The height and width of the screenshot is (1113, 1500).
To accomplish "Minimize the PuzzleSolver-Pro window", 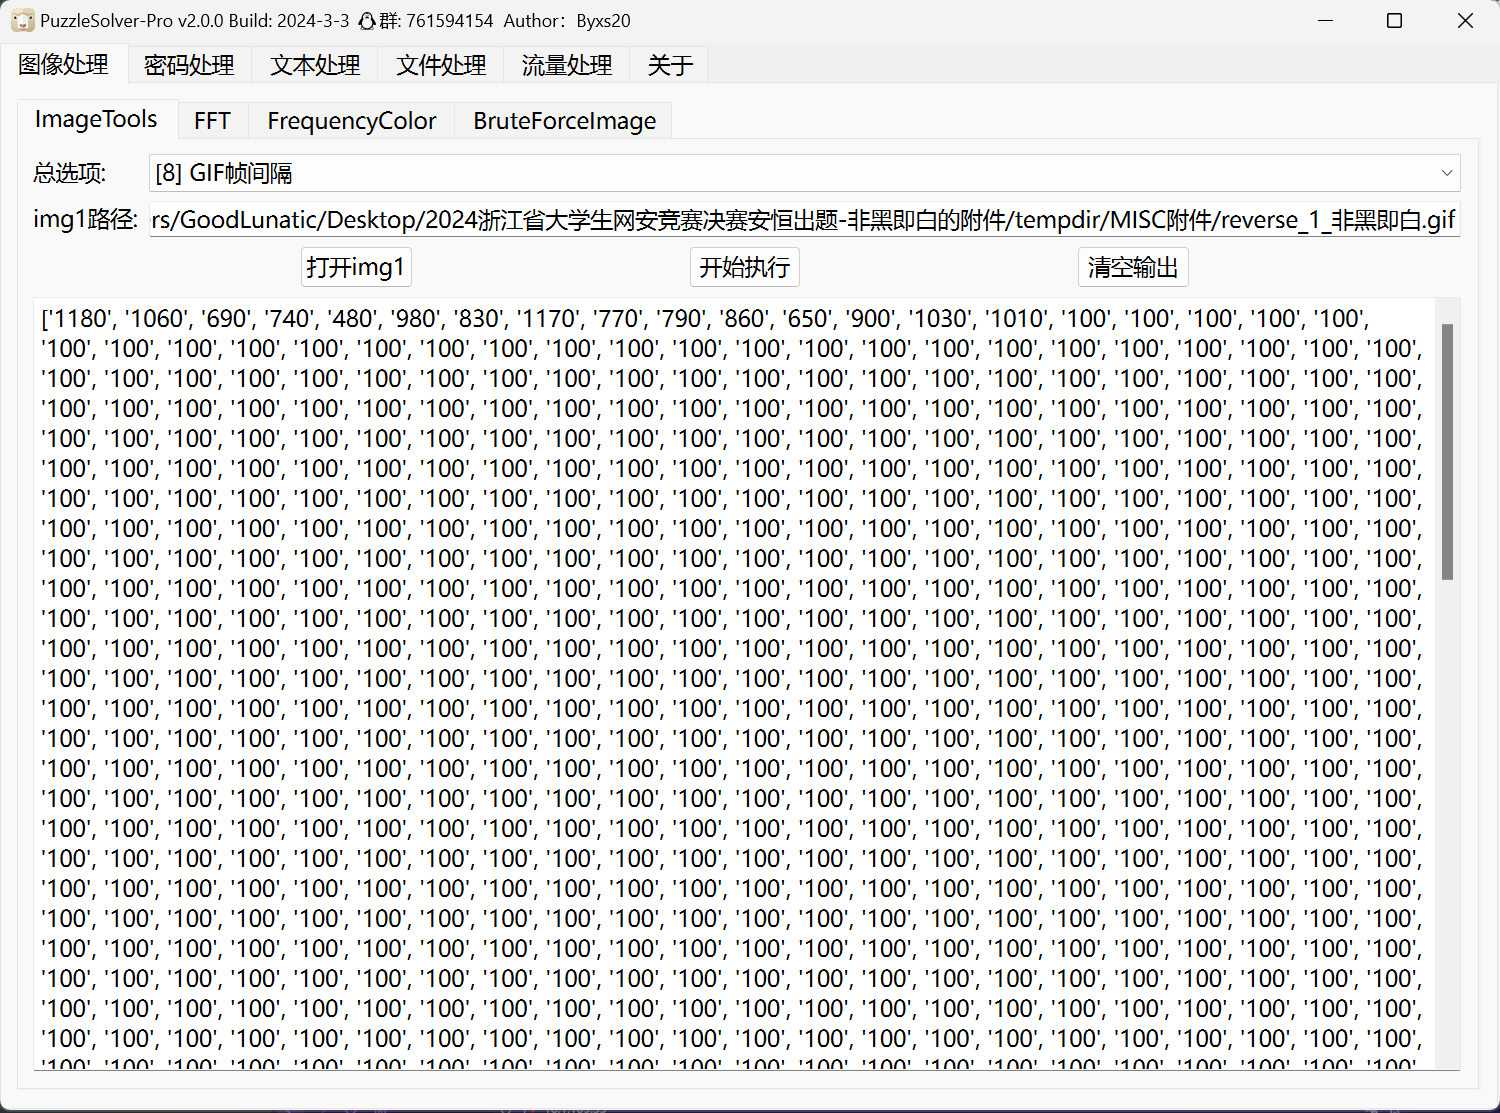I will pyautogui.click(x=1326, y=21).
